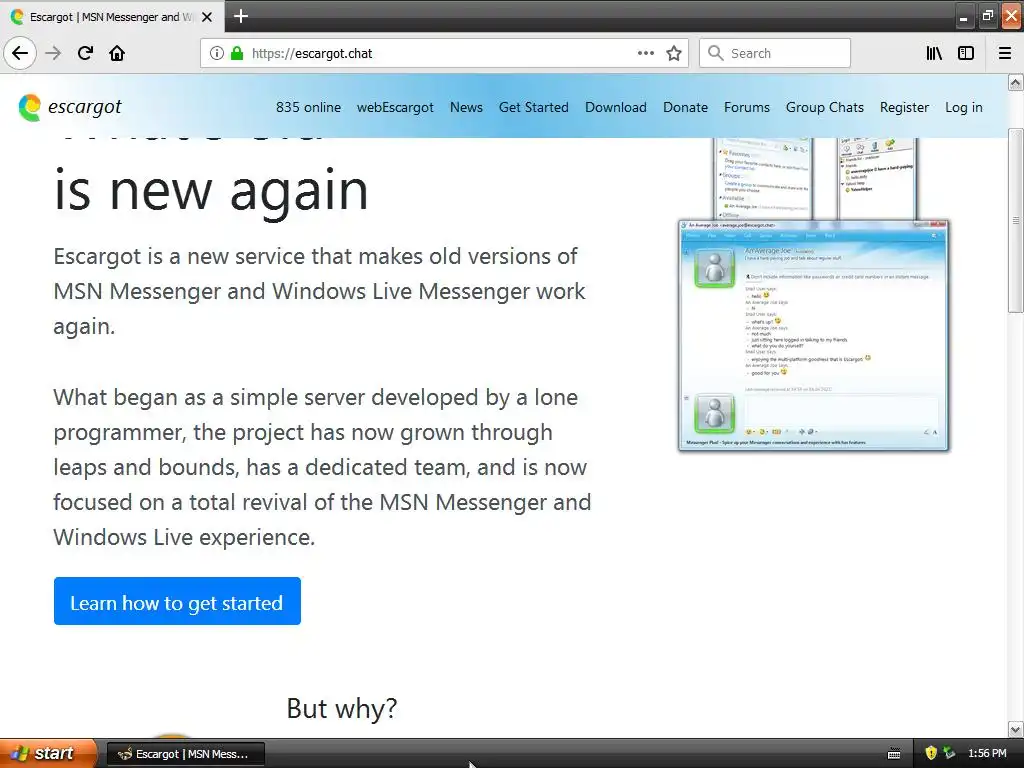
Task: Click the search magnifier icon
Action: pyautogui.click(x=716, y=53)
